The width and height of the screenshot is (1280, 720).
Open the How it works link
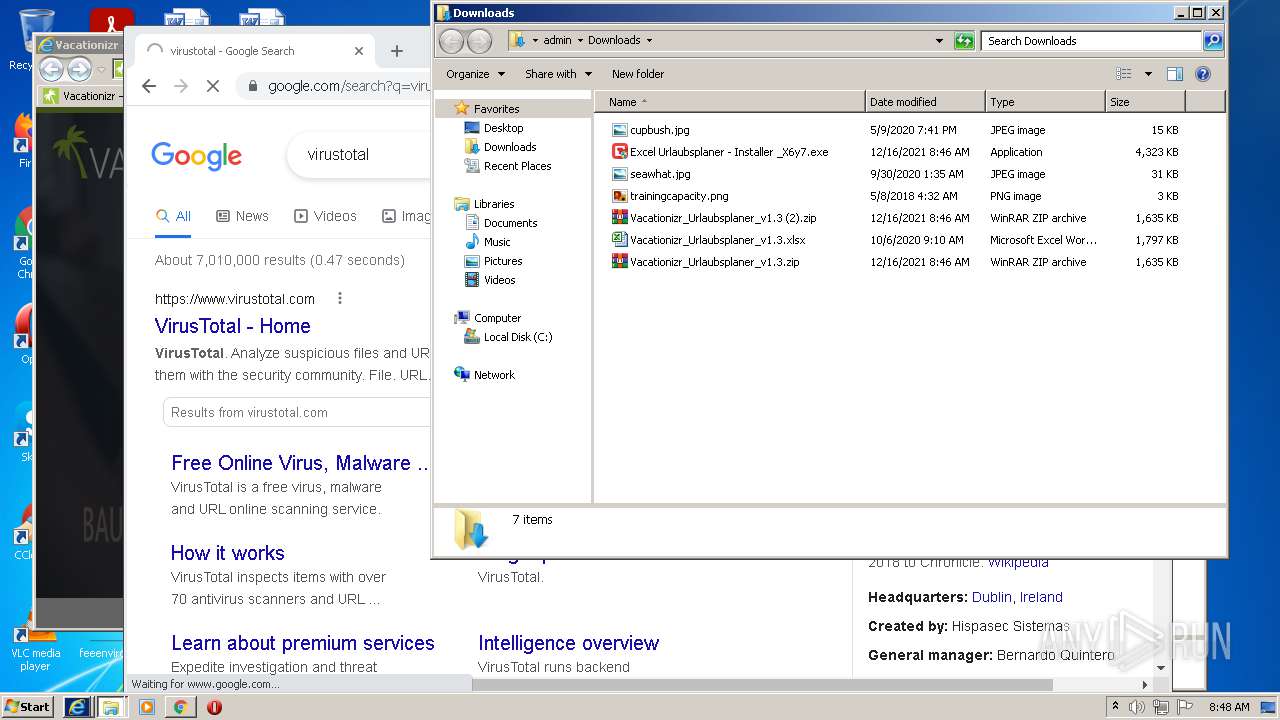[x=228, y=553]
